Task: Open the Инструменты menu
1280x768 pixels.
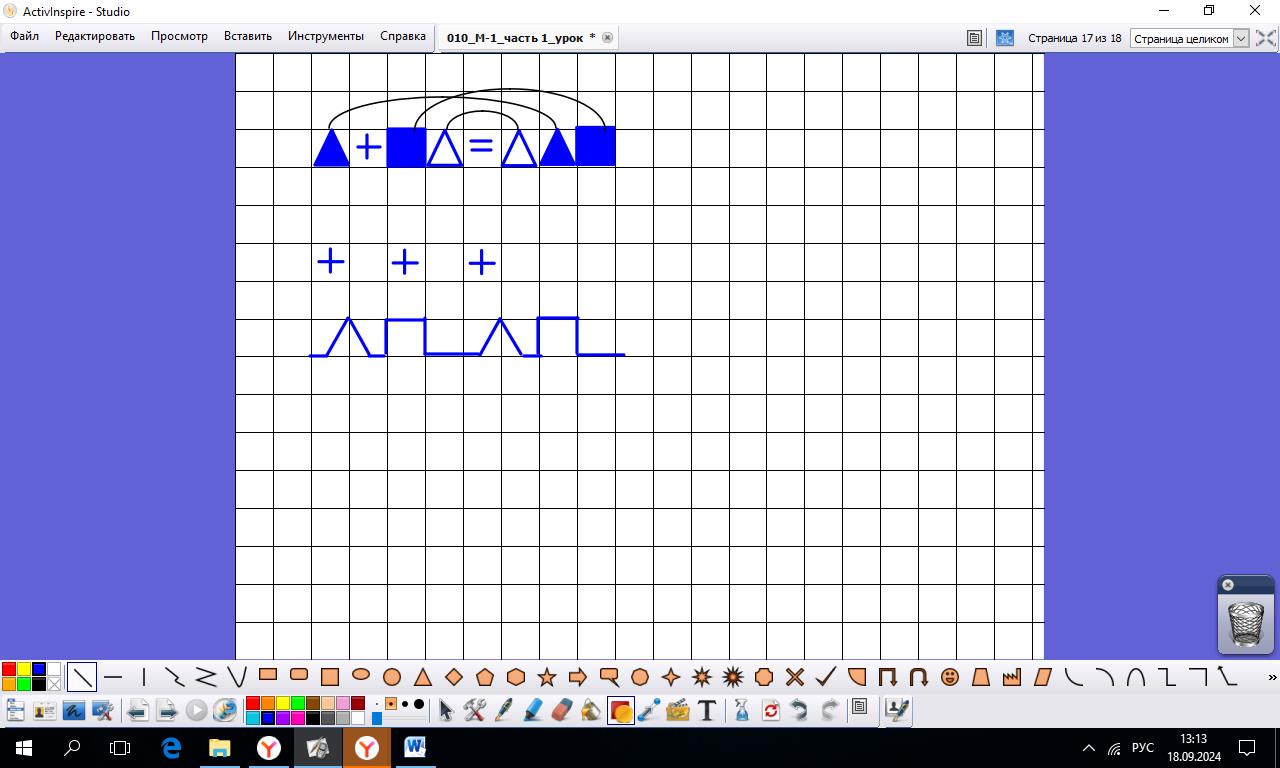Action: pos(326,36)
